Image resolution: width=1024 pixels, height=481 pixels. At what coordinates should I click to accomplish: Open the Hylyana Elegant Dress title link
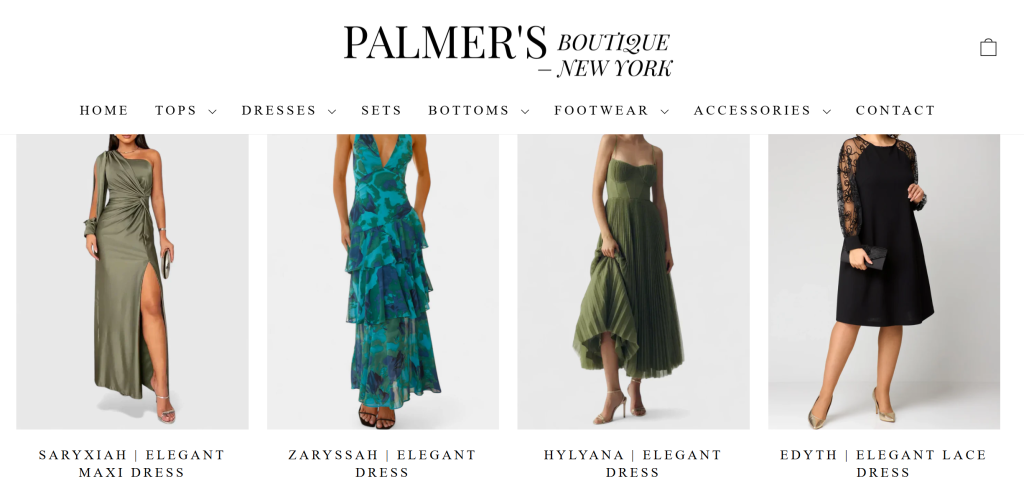pos(633,463)
